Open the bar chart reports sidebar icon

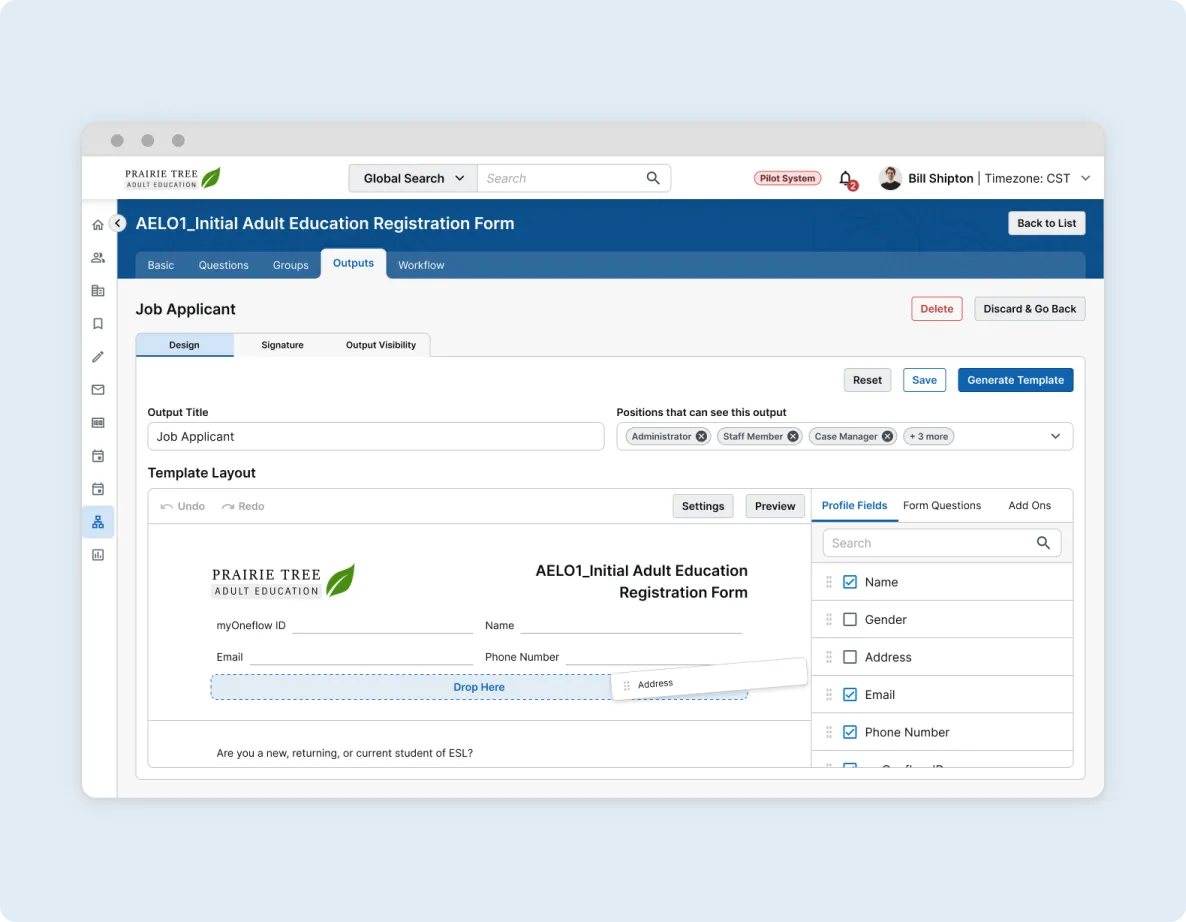[x=98, y=555]
